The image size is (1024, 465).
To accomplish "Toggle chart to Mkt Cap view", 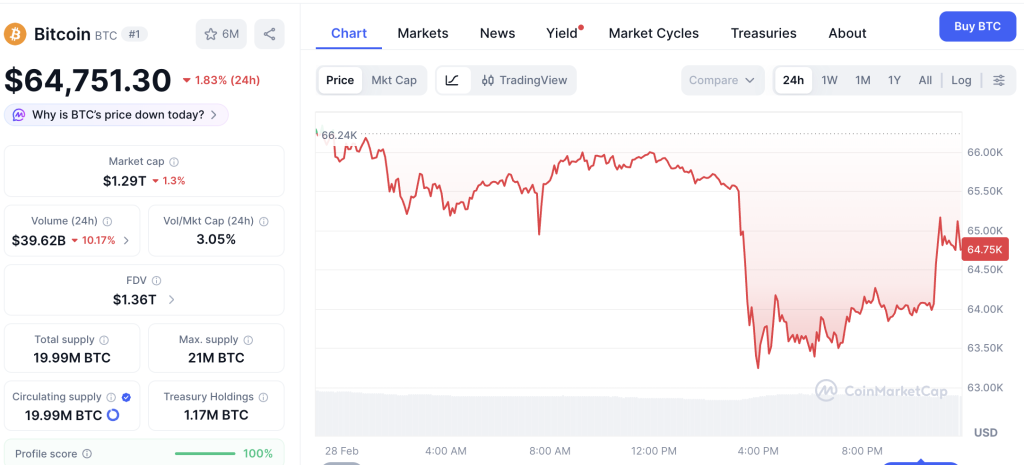I will [x=394, y=80].
